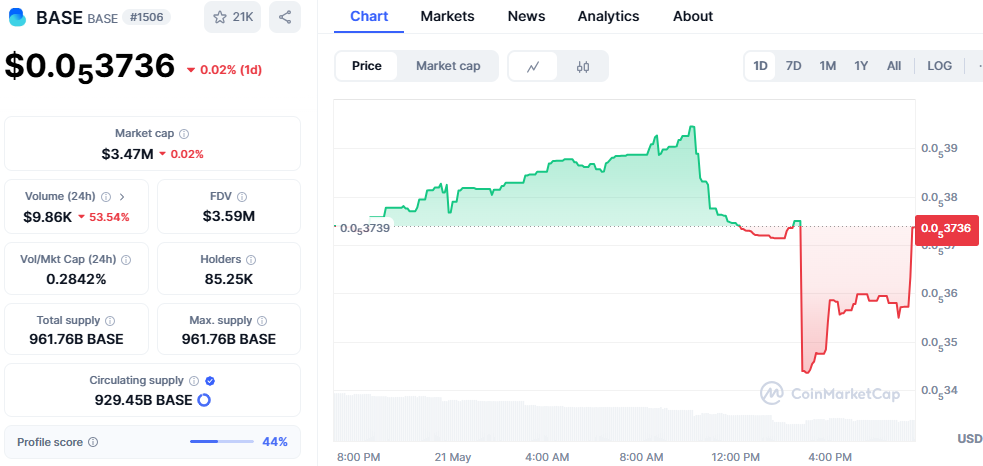The width and height of the screenshot is (983, 466).
Task: Set chart range to All
Action: (894, 66)
